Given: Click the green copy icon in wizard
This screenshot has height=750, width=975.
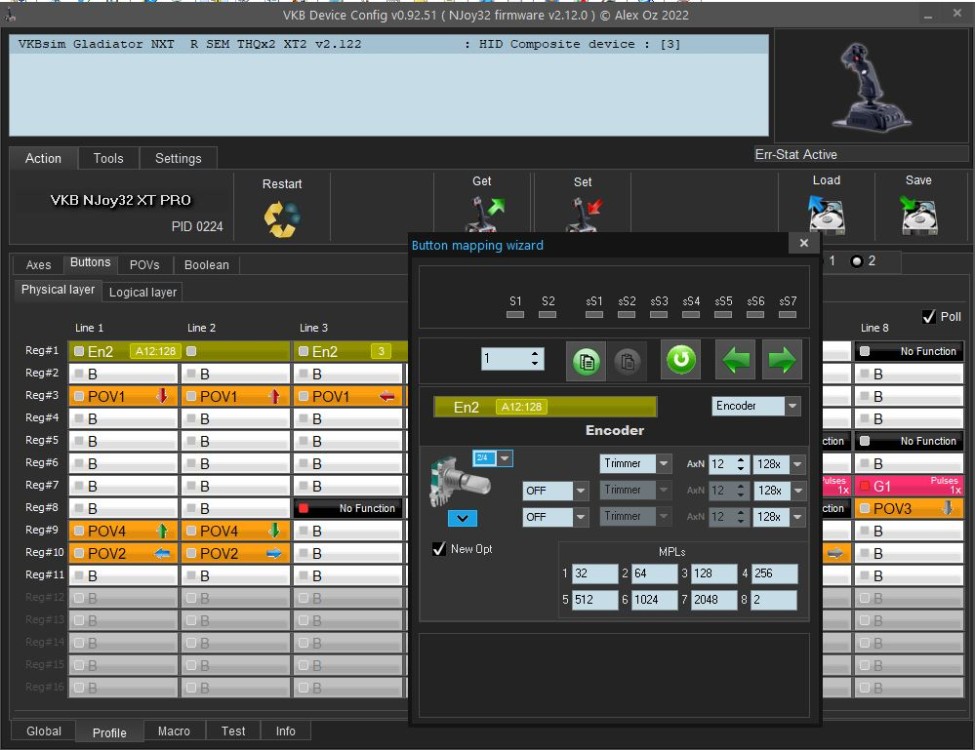Looking at the screenshot, I should 586,360.
